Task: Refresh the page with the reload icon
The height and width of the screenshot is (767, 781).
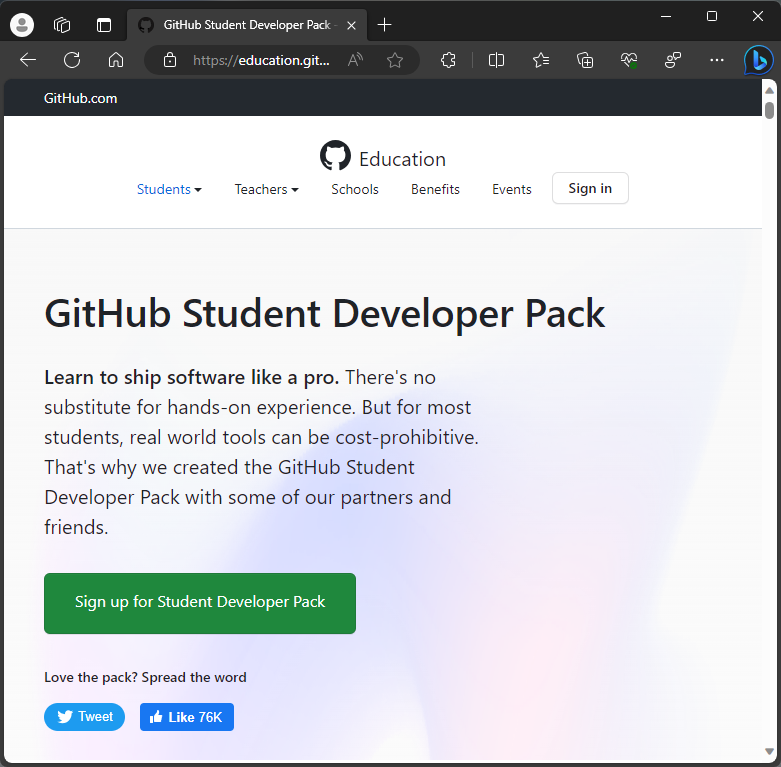Action: (72, 60)
